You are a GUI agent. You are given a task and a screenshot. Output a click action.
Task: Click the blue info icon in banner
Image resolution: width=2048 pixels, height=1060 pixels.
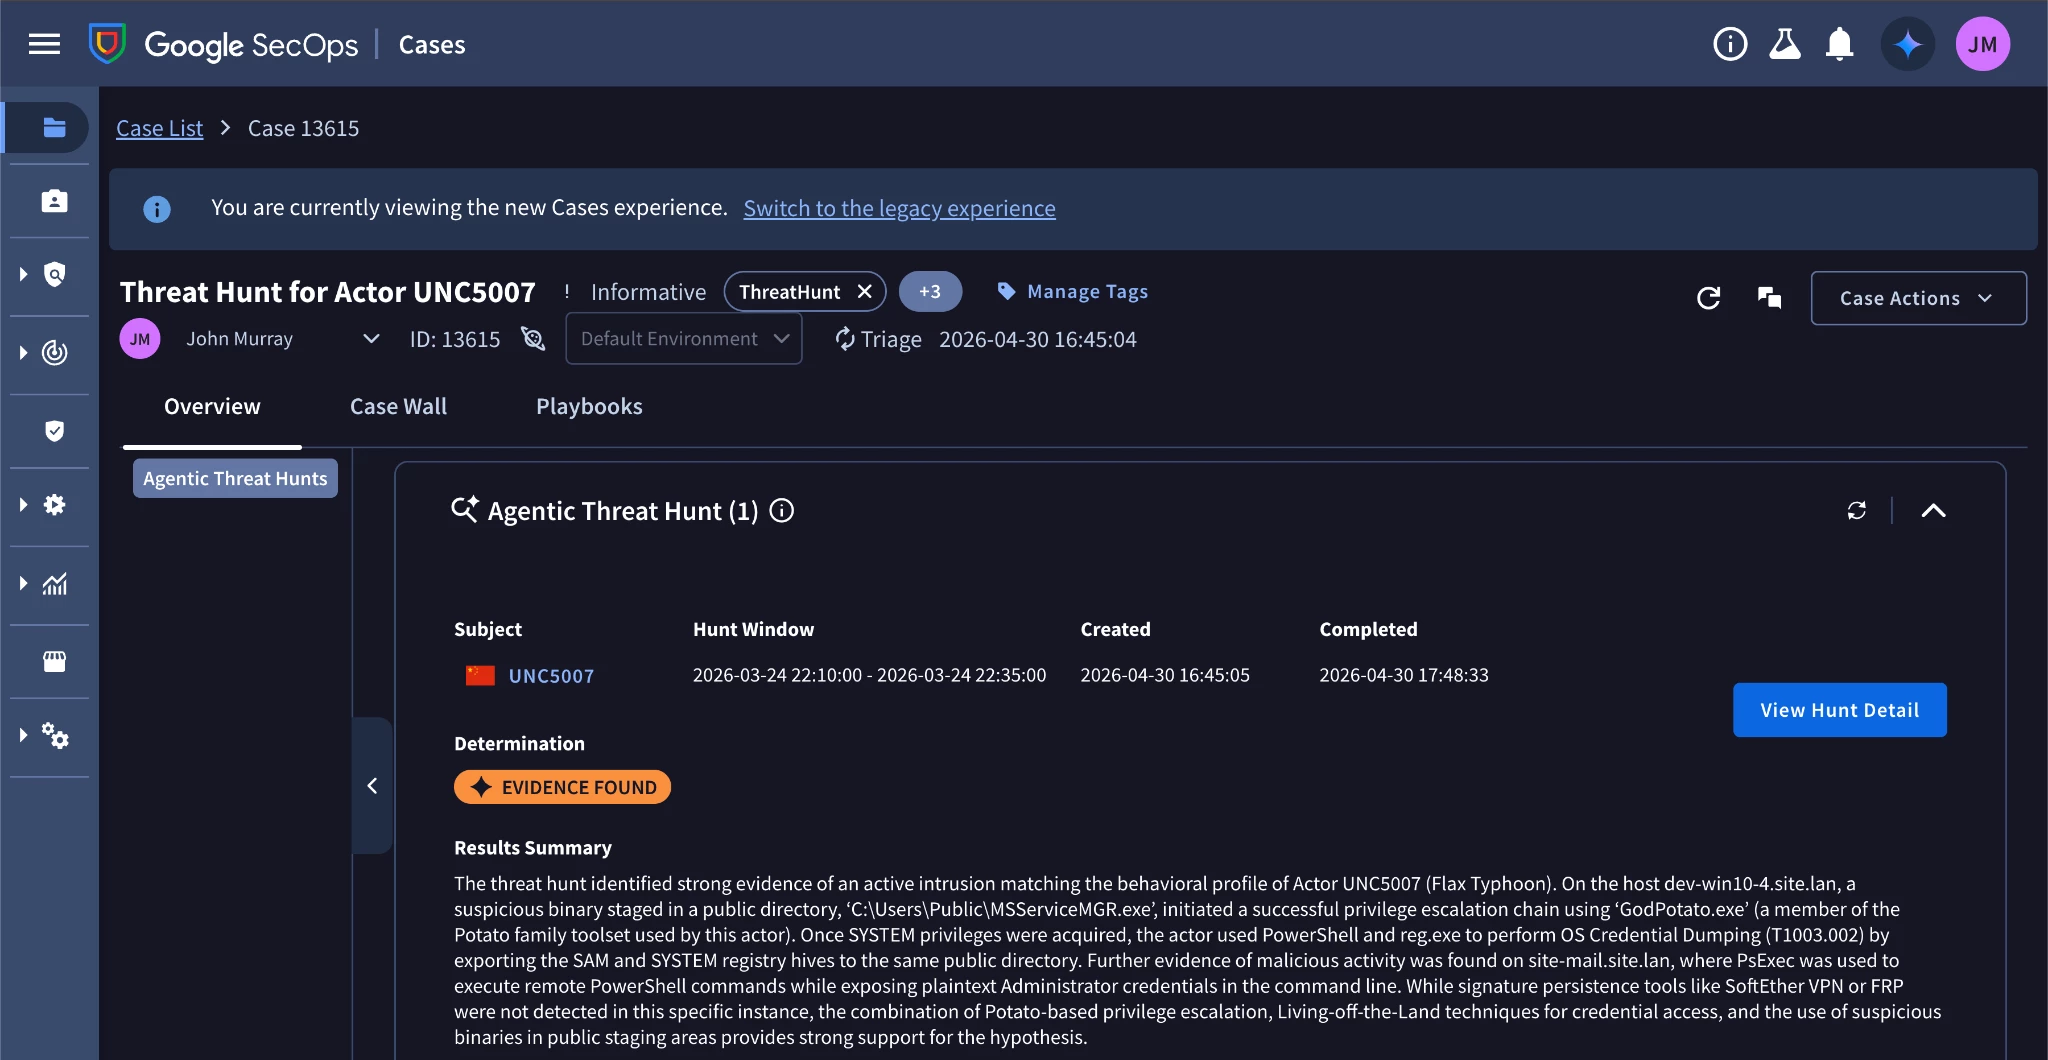point(157,209)
